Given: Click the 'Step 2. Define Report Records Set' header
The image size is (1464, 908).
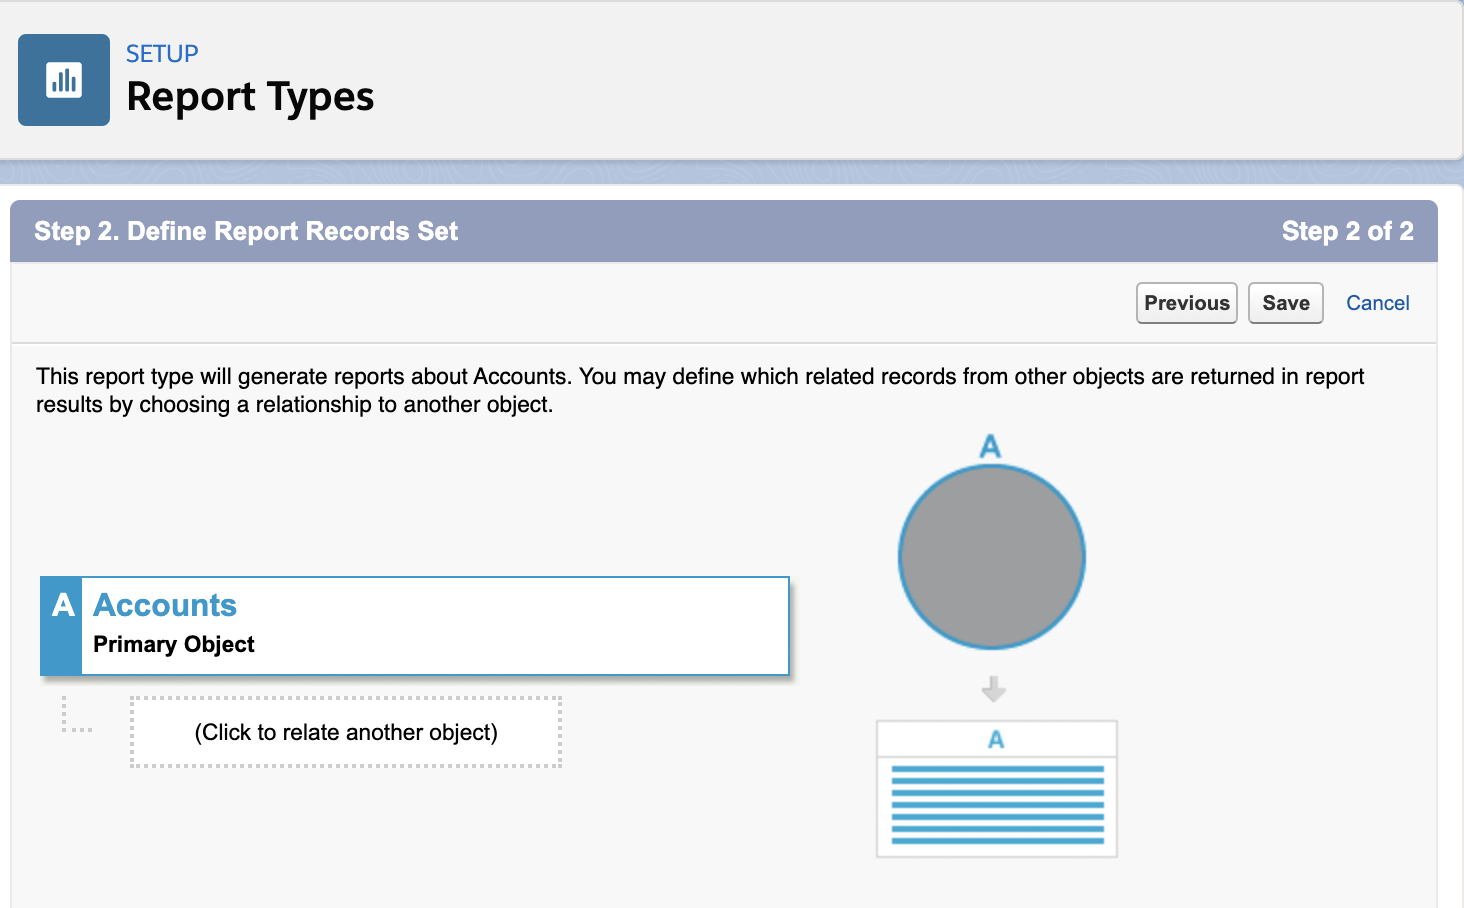Looking at the screenshot, I should [246, 231].
